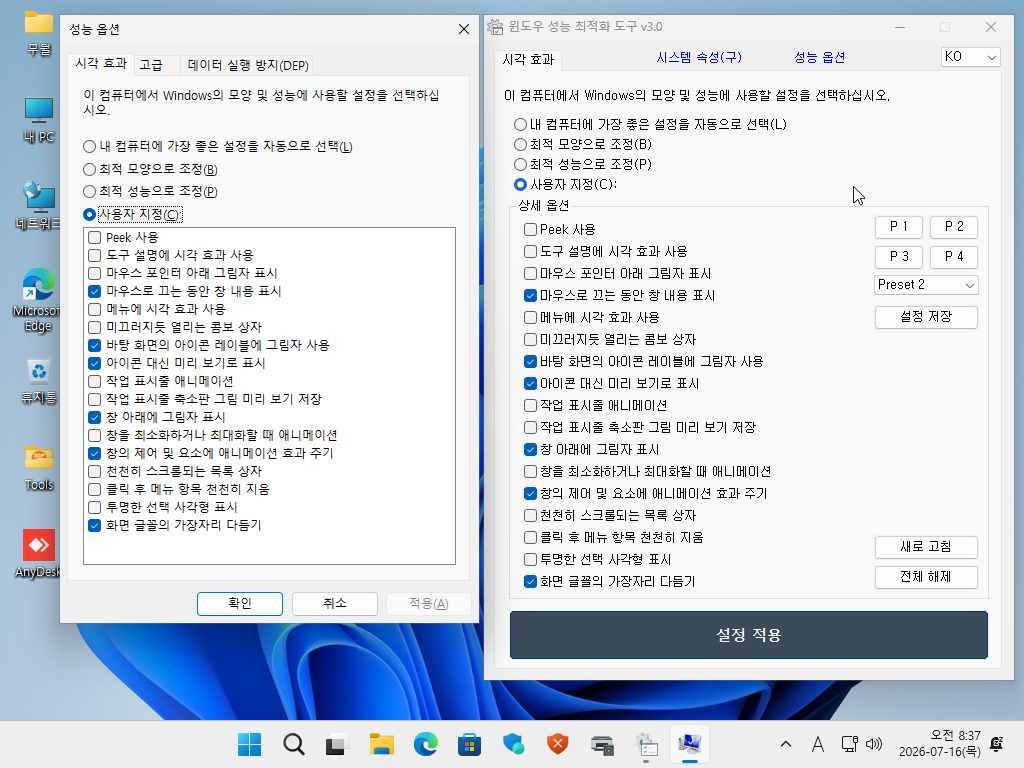Apply preset P 2

953,227
